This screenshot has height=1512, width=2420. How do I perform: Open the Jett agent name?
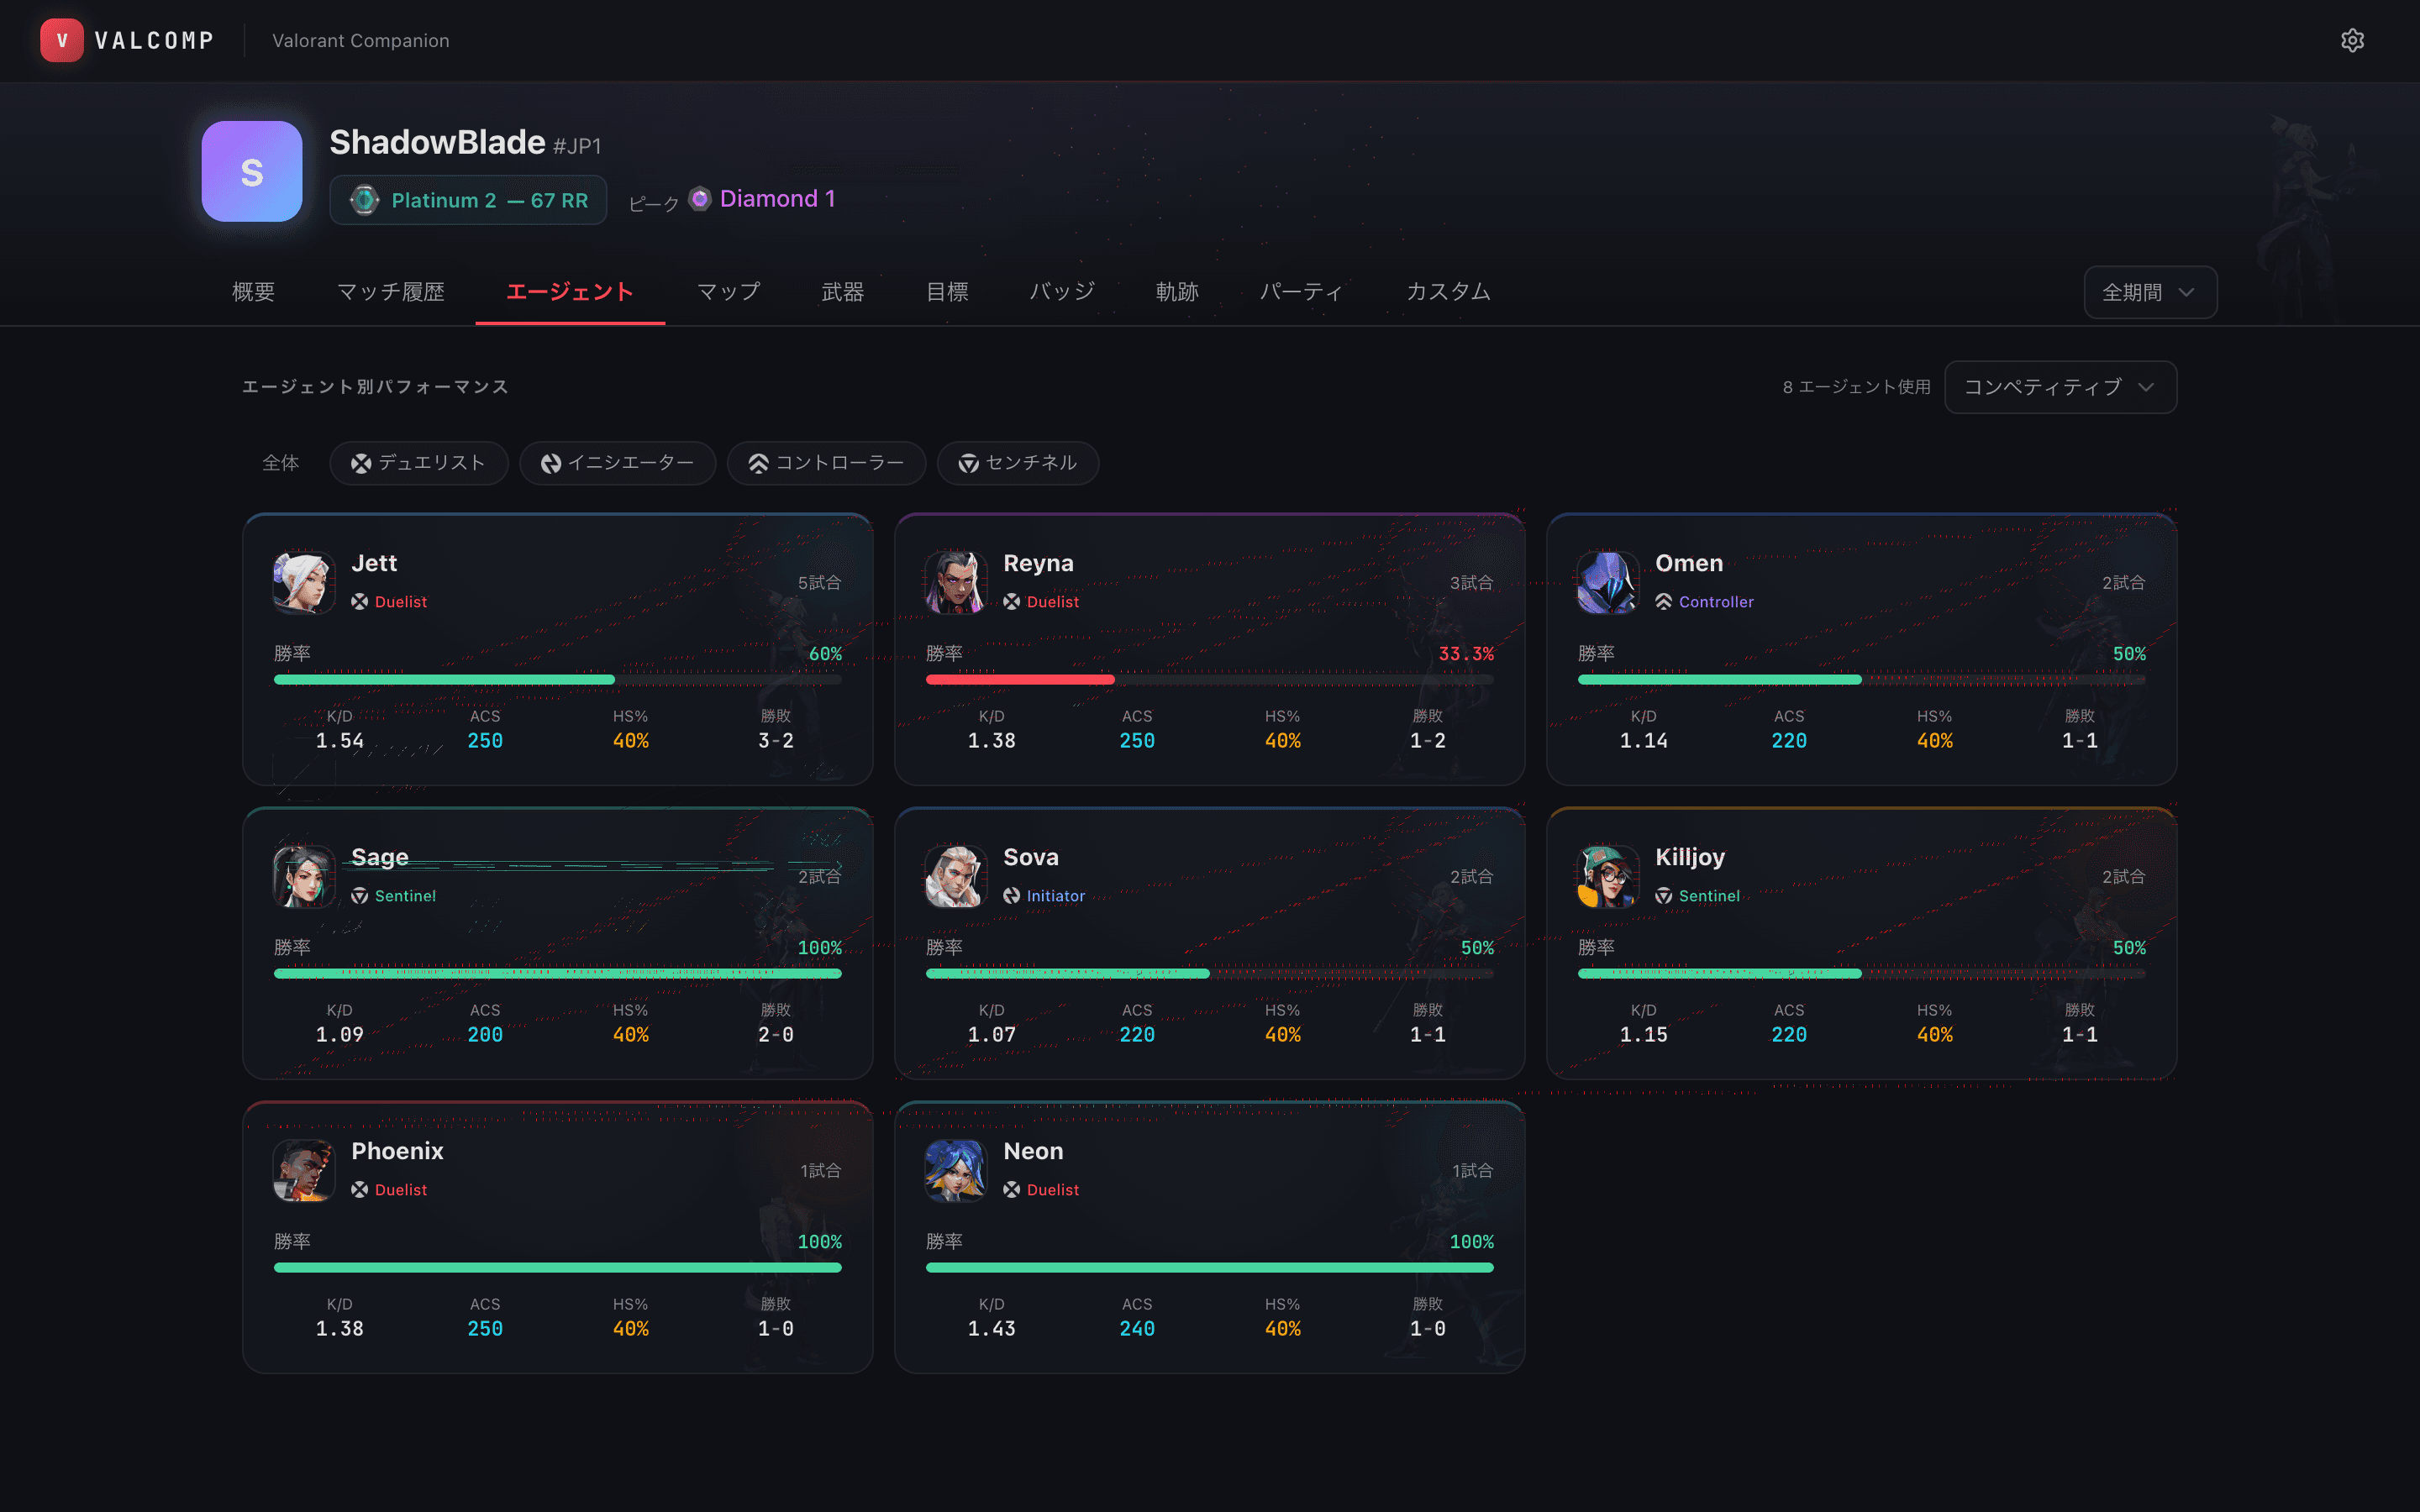tap(375, 563)
